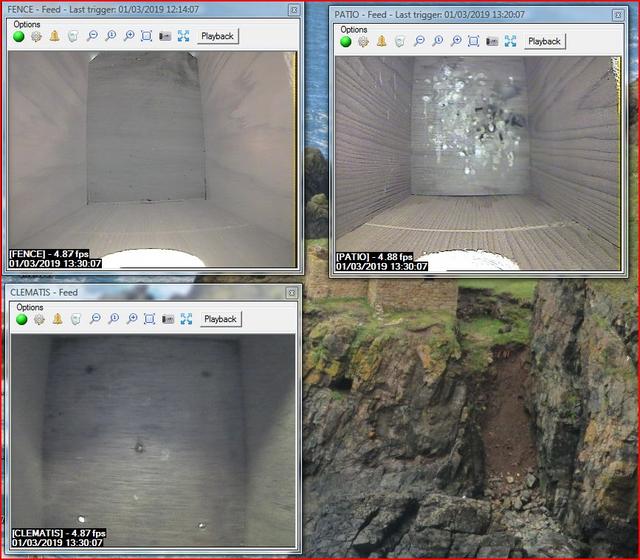Click the zoom out magnifier in CLEMATIS feed
Screen dimensions: 640x560
(x=95, y=319)
